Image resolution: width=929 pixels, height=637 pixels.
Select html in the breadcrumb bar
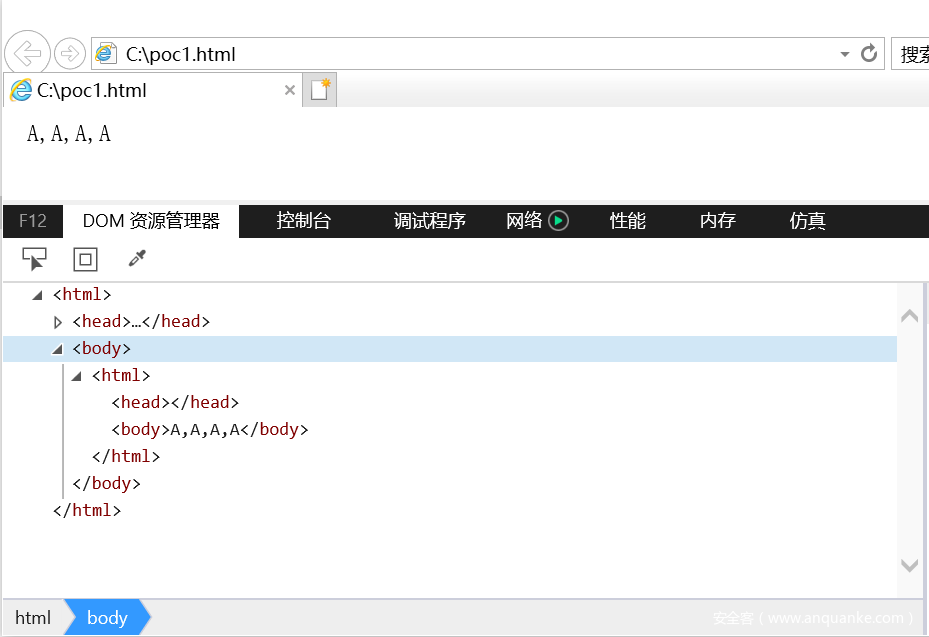click(33, 617)
